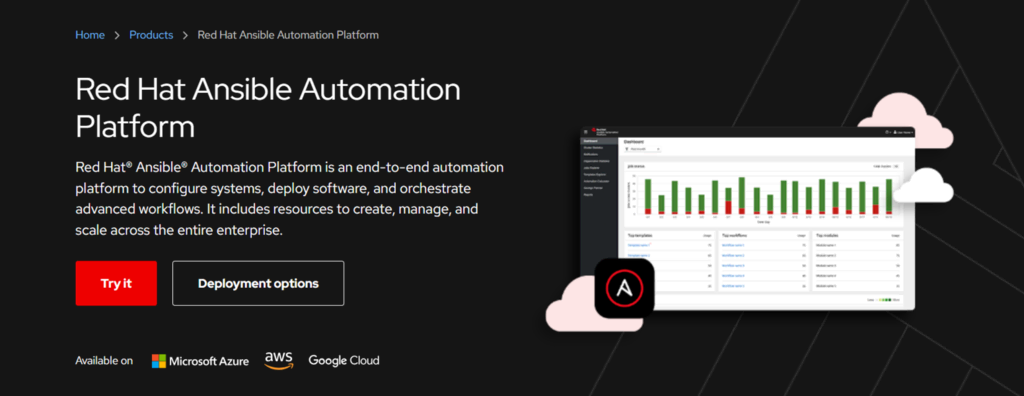The height and width of the screenshot is (396, 1024).
Task: Click the Deployment options button
Action: pos(258,283)
